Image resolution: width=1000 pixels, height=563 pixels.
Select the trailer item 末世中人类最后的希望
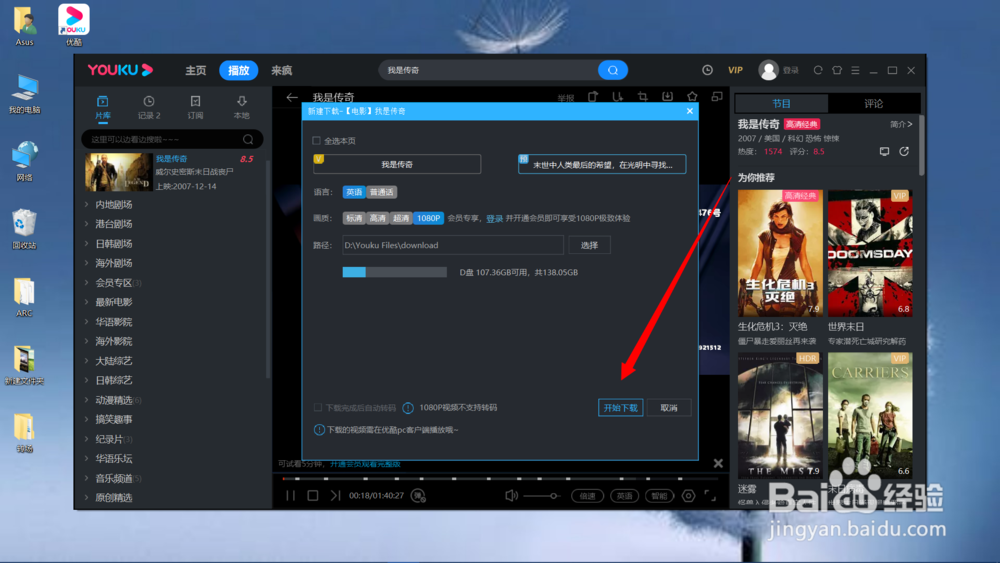pos(602,165)
